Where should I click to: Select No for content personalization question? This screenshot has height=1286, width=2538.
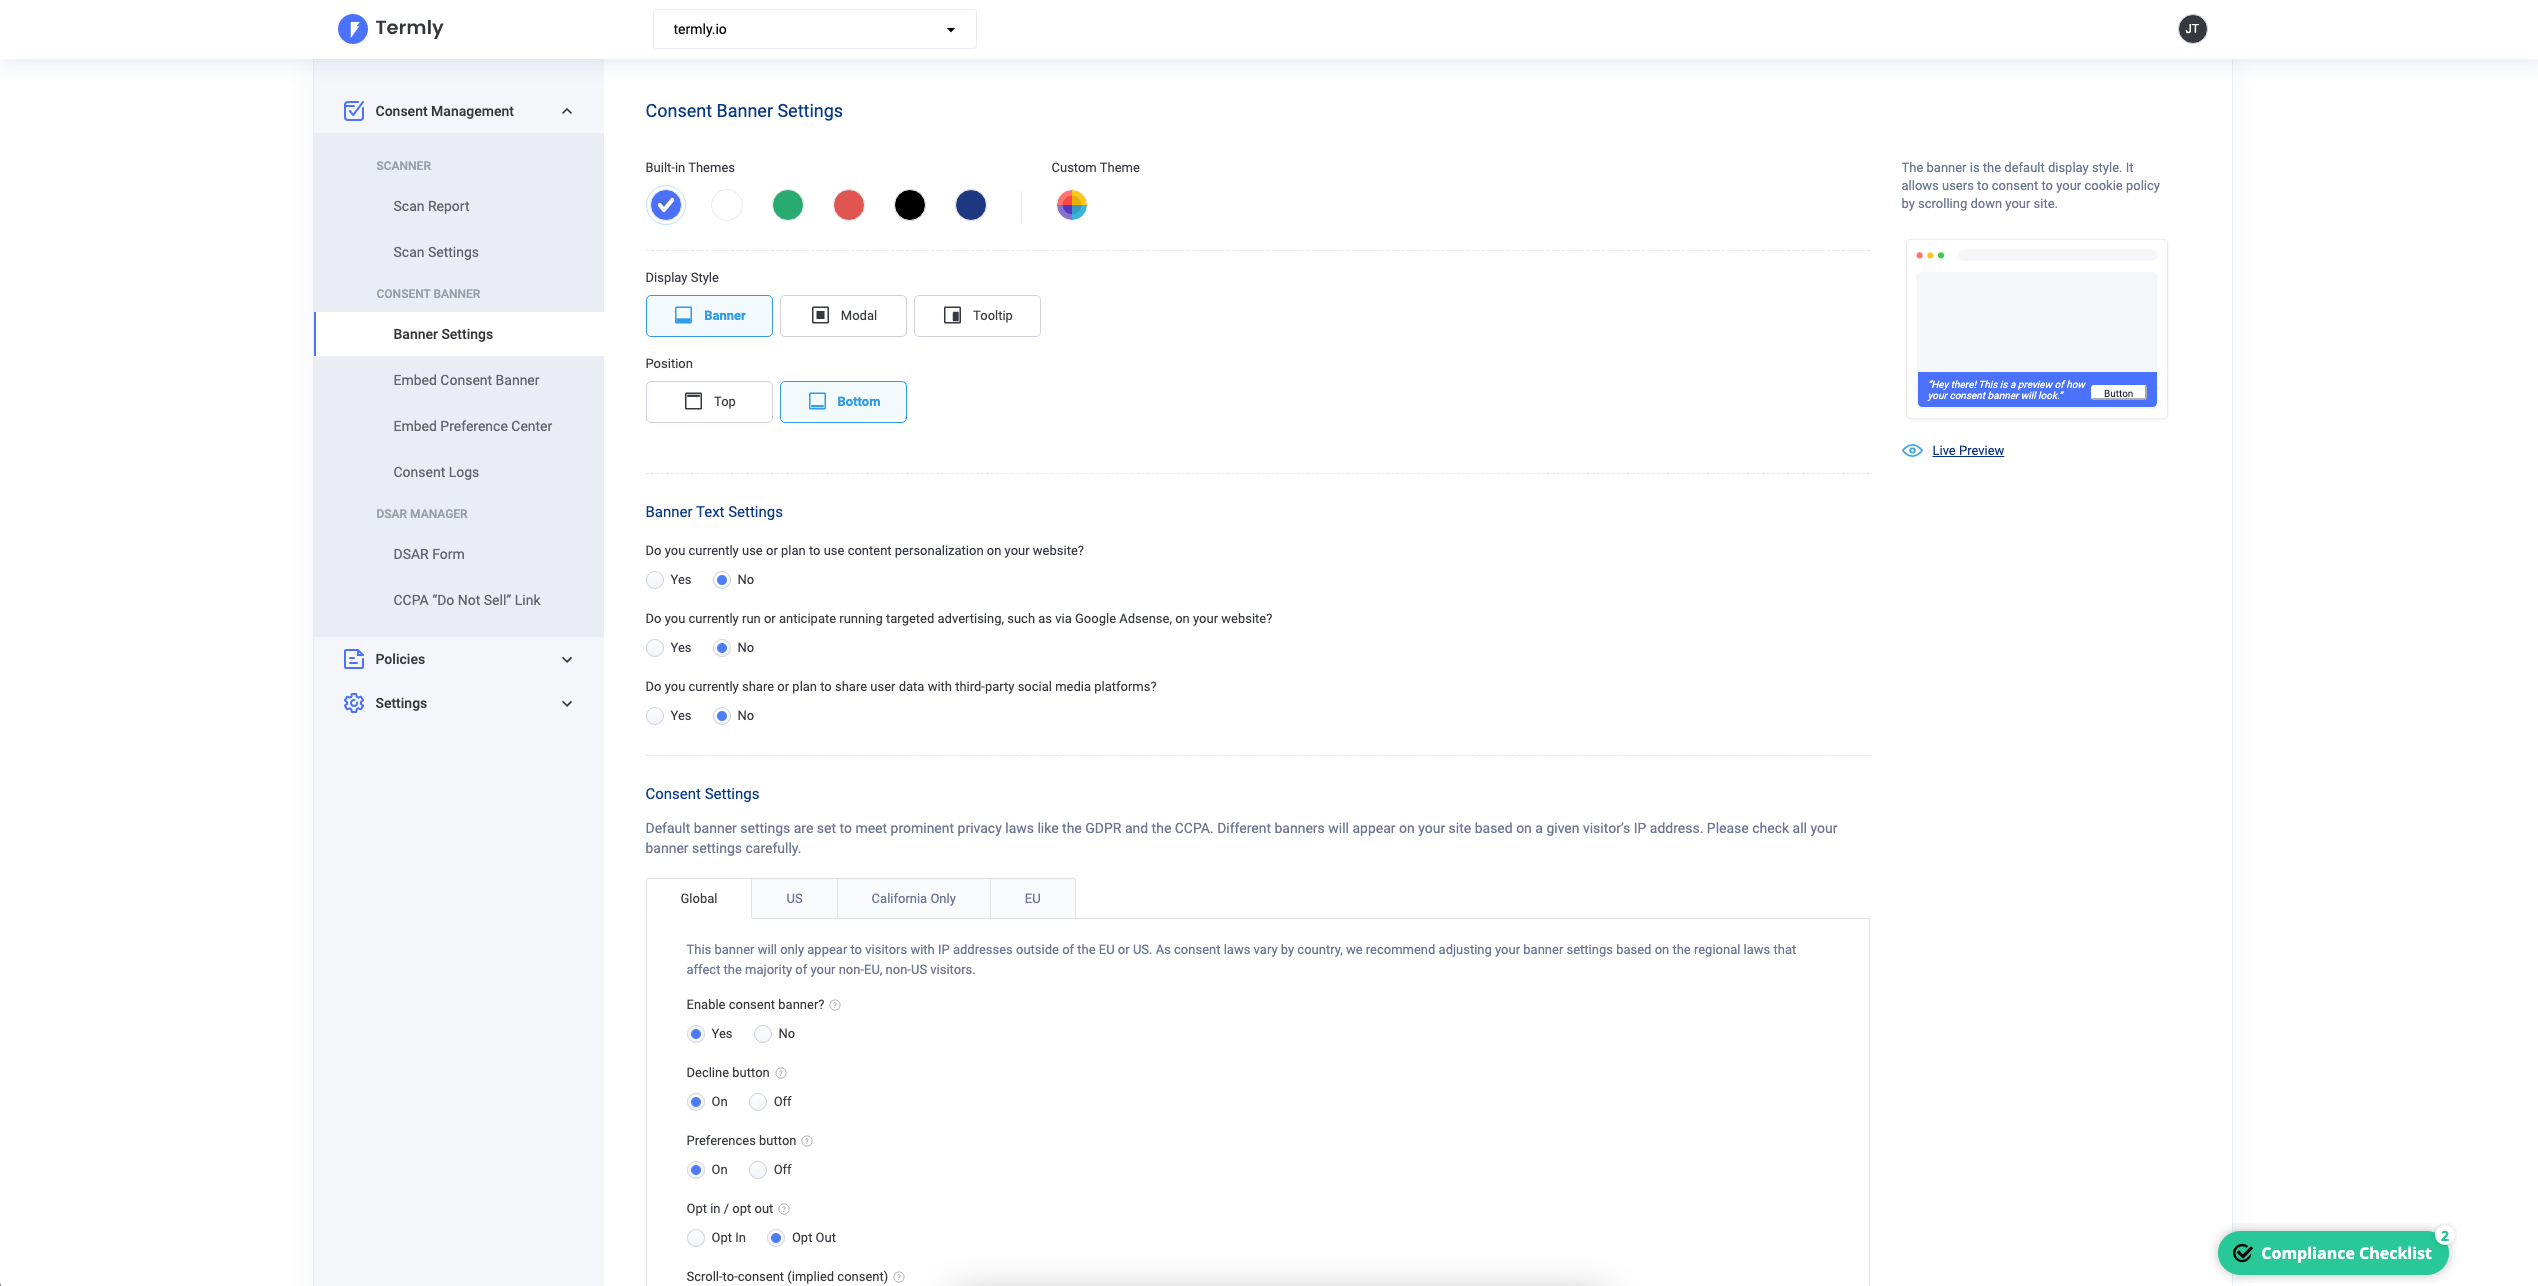point(722,580)
